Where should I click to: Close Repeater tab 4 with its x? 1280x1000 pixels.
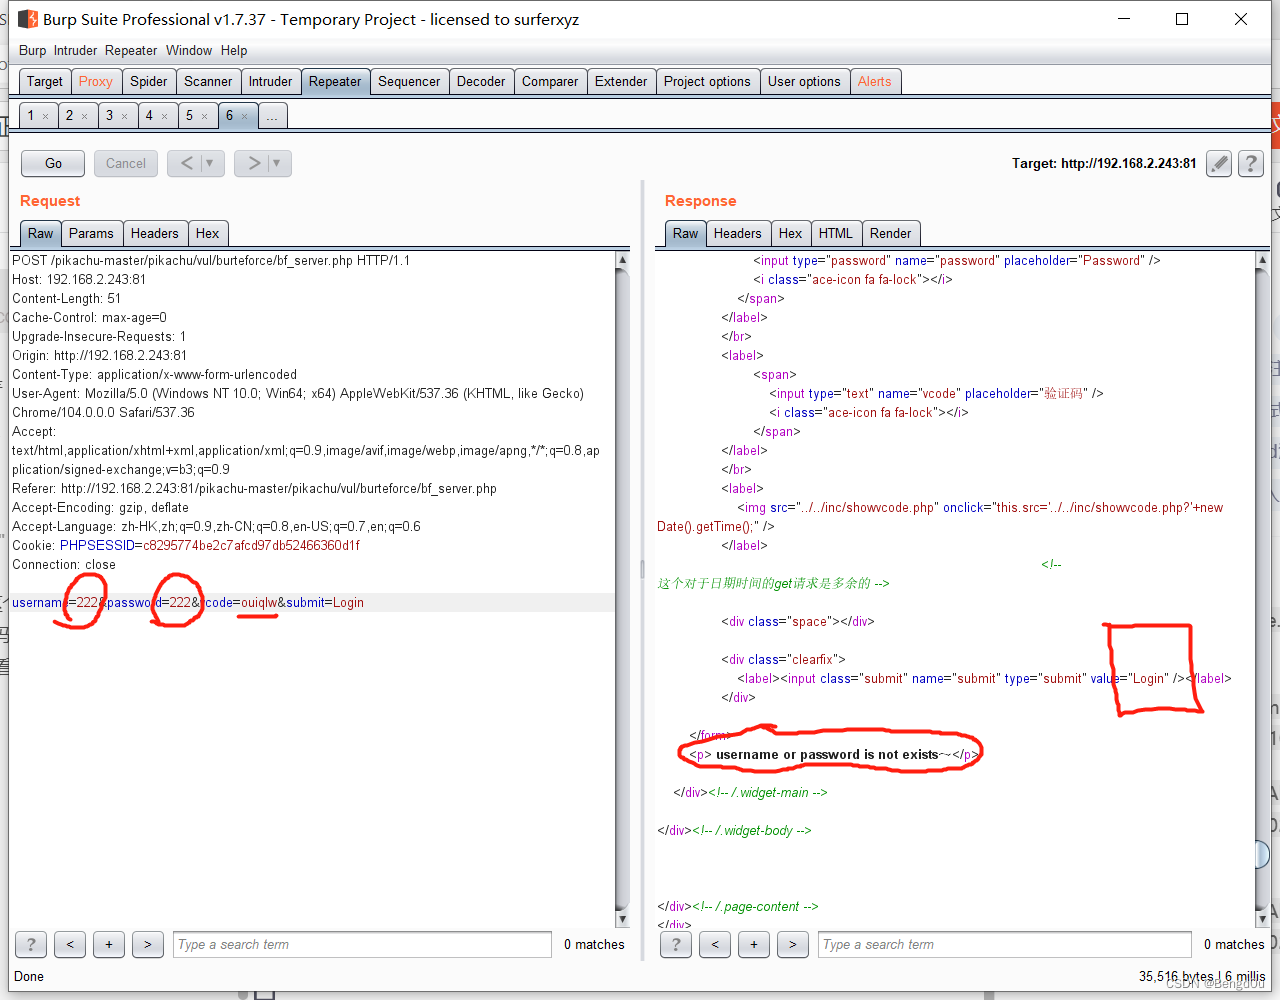tap(164, 116)
